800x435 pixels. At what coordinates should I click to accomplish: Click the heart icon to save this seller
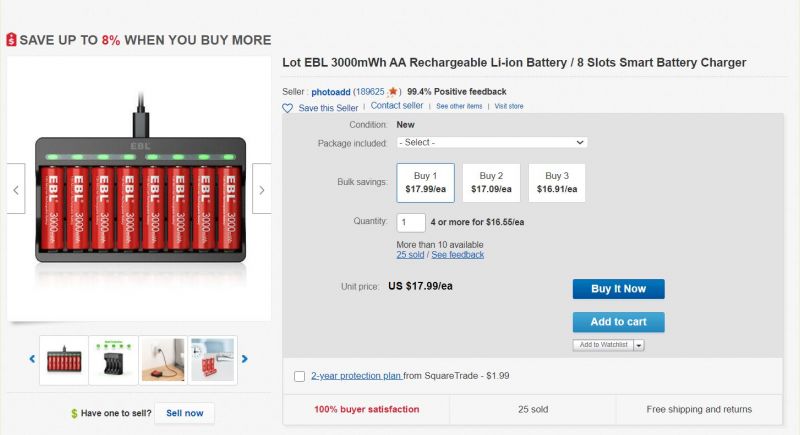tap(288, 108)
